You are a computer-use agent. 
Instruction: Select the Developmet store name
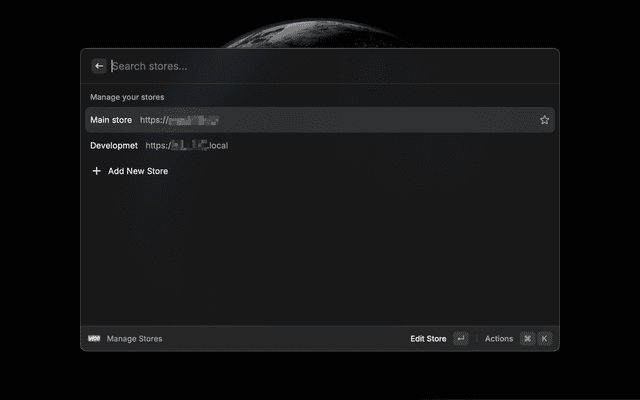pos(114,146)
